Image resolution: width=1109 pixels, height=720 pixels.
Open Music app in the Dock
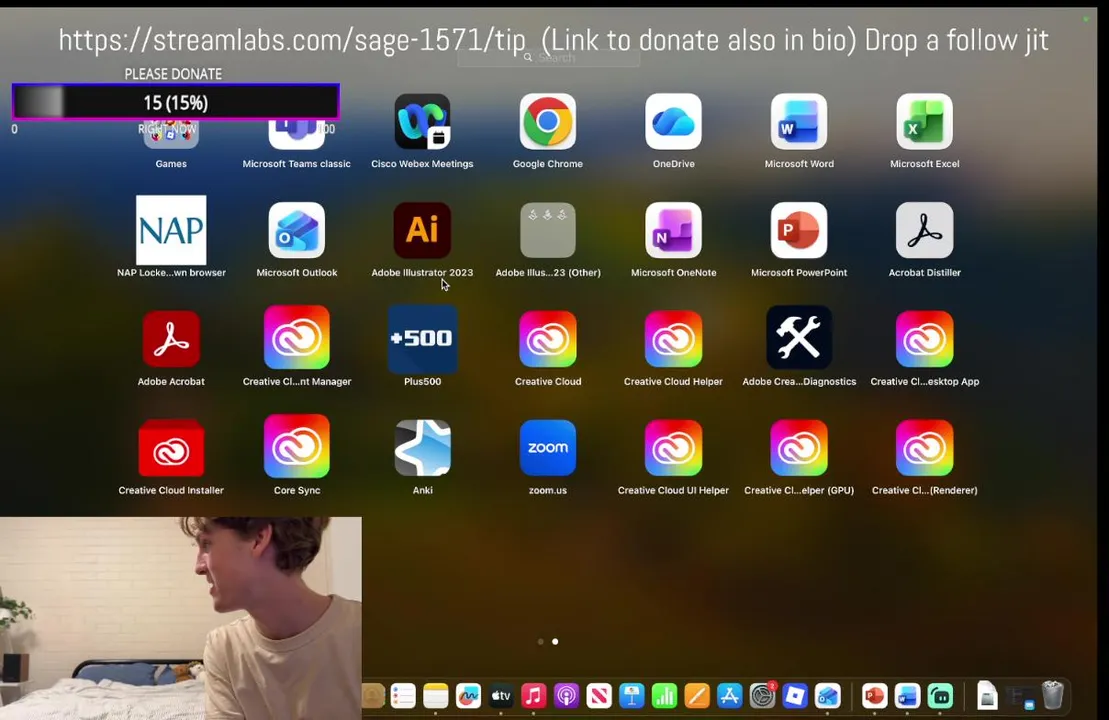pyautogui.click(x=534, y=696)
